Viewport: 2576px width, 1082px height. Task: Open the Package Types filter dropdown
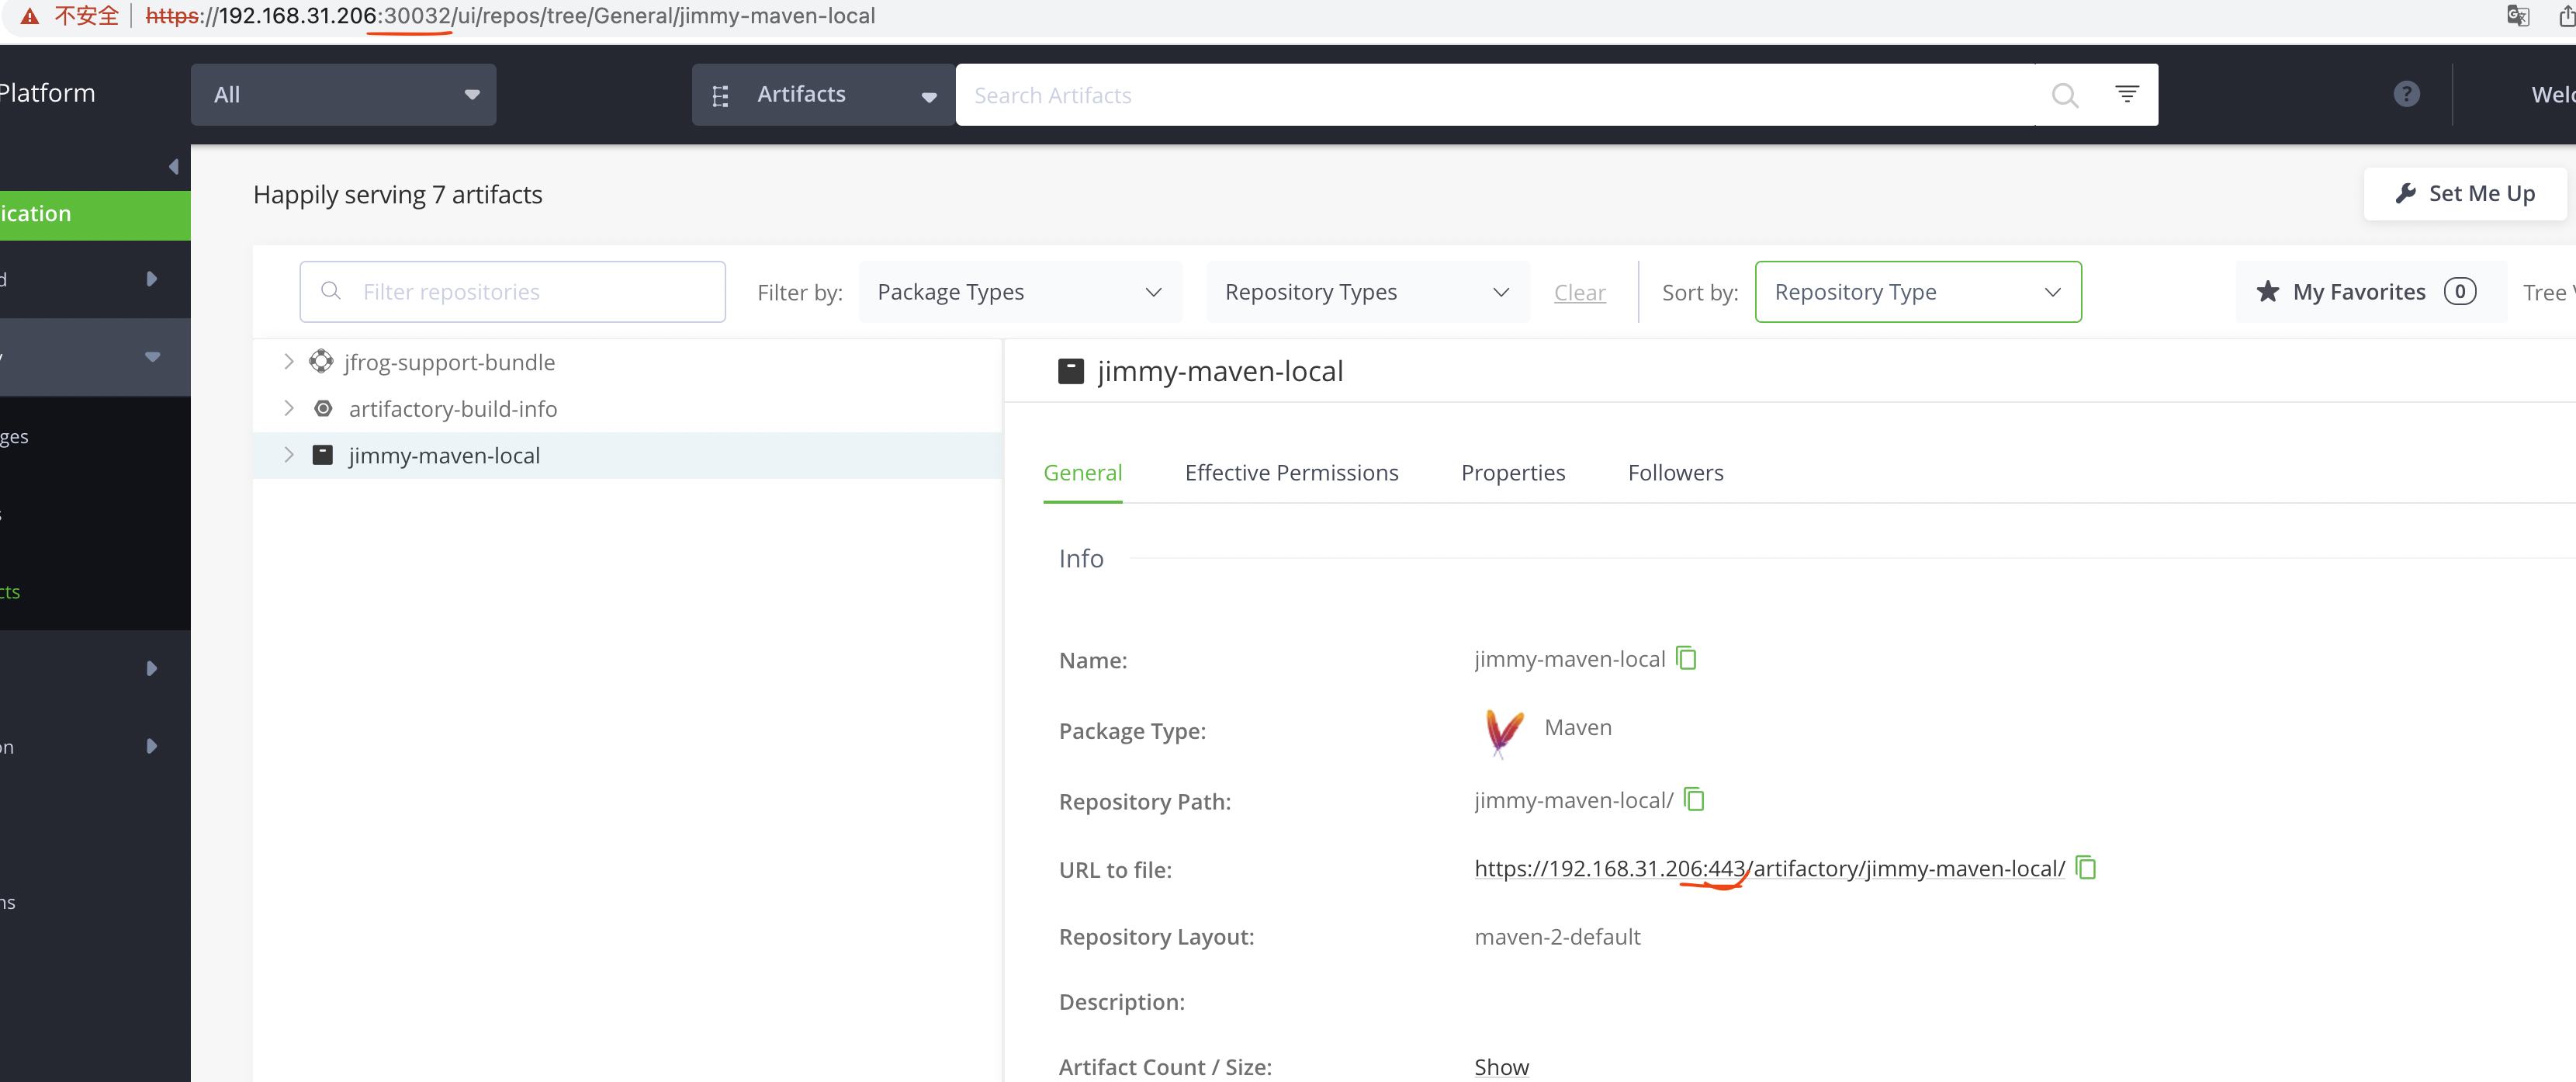[1020, 292]
